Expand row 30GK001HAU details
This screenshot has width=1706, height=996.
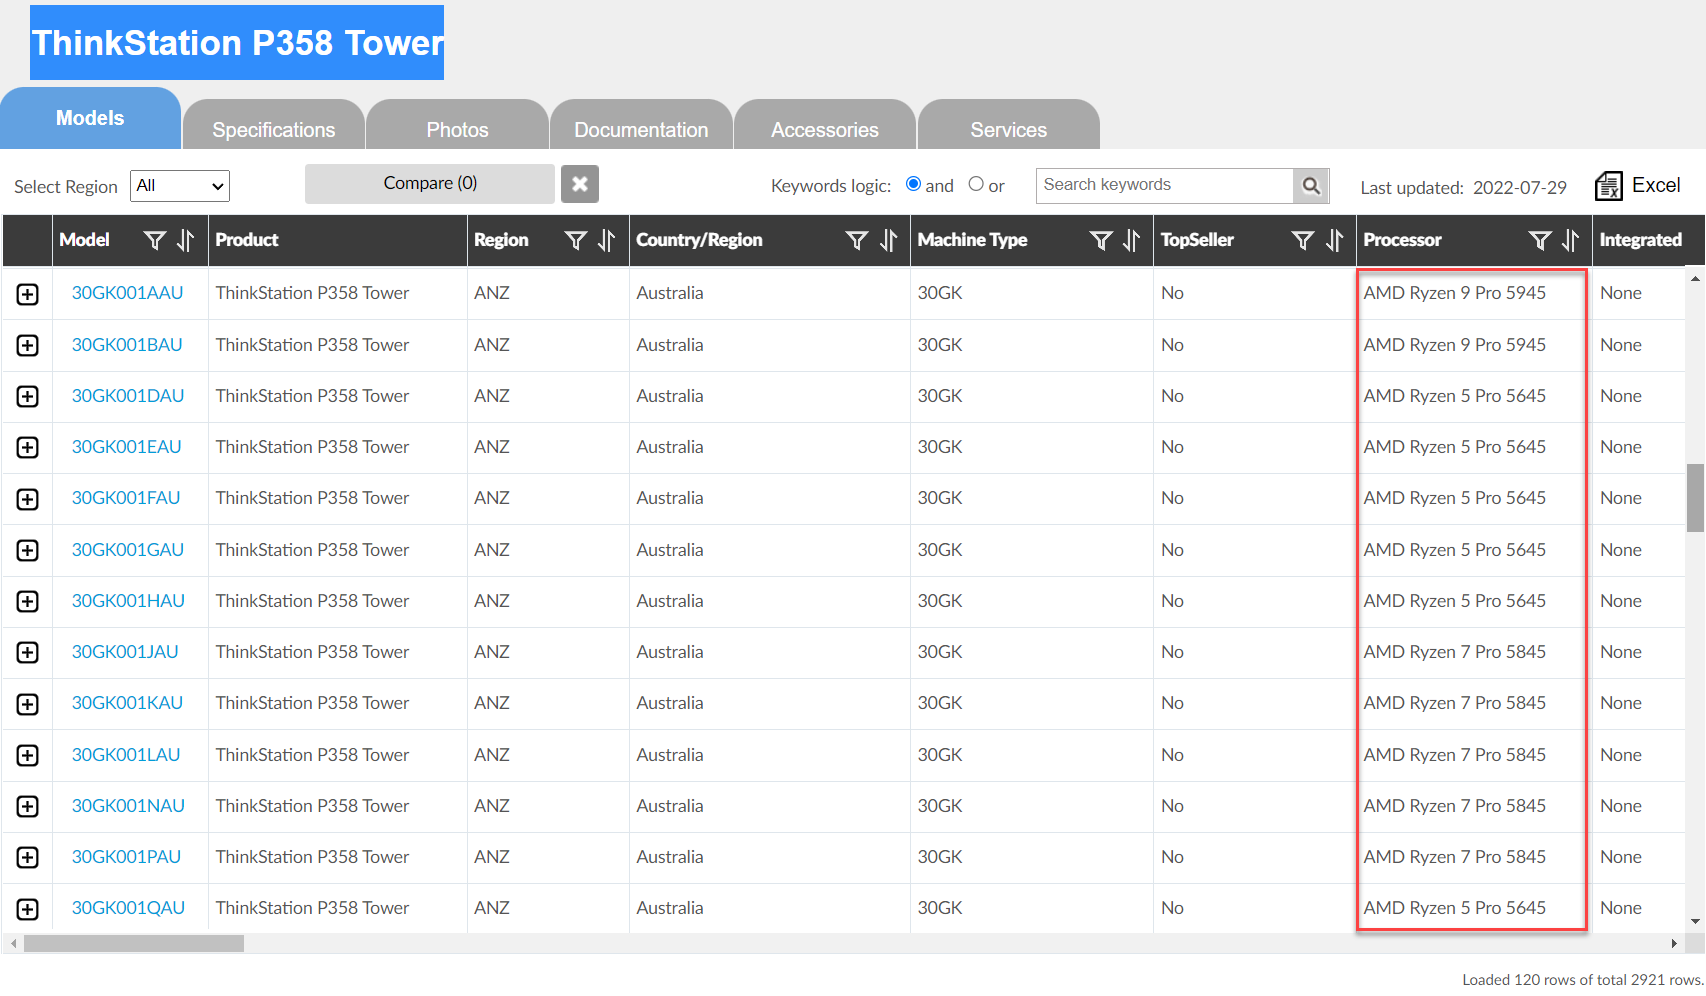[x=28, y=601]
